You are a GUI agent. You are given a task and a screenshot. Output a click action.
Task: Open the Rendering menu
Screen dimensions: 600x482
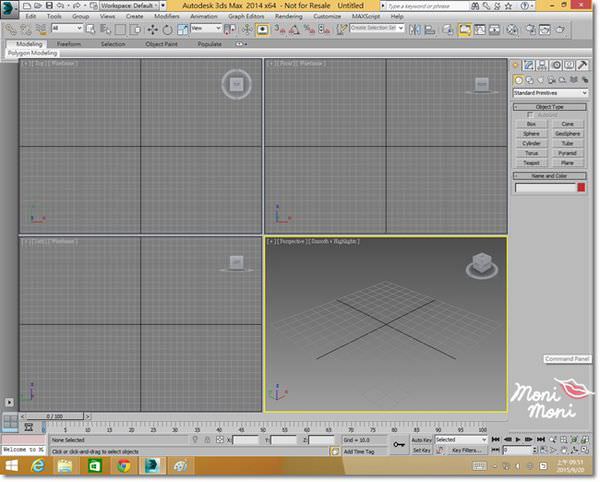[287, 17]
